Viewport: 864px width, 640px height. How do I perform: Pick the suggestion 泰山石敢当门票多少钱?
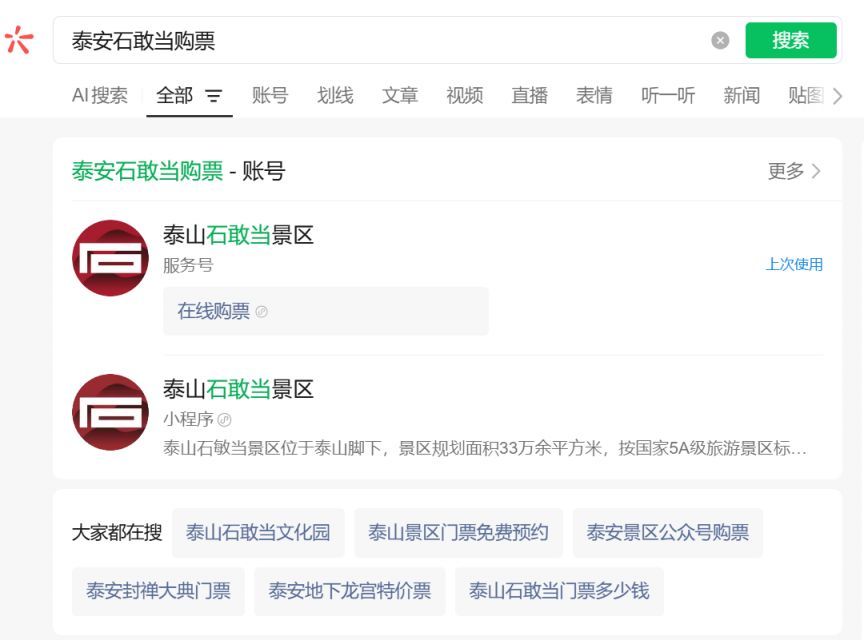[x=559, y=591]
